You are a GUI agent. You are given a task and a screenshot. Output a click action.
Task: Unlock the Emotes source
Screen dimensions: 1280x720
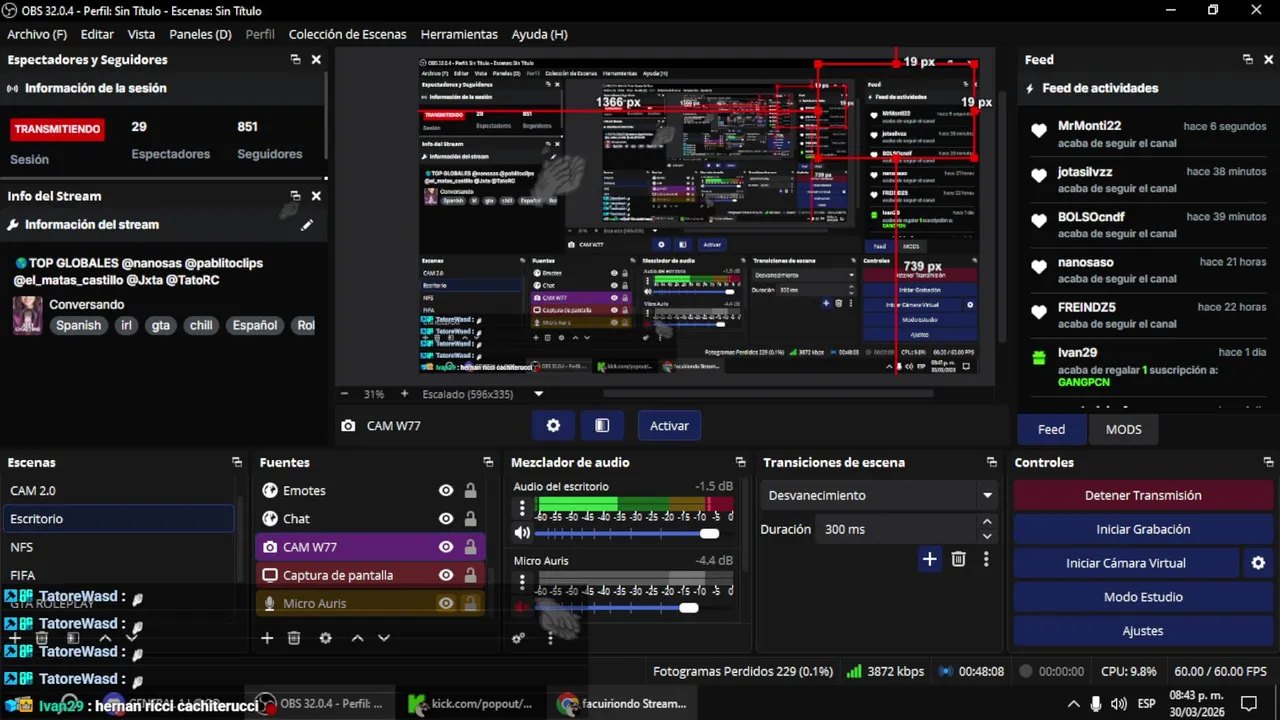[x=470, y=491]
